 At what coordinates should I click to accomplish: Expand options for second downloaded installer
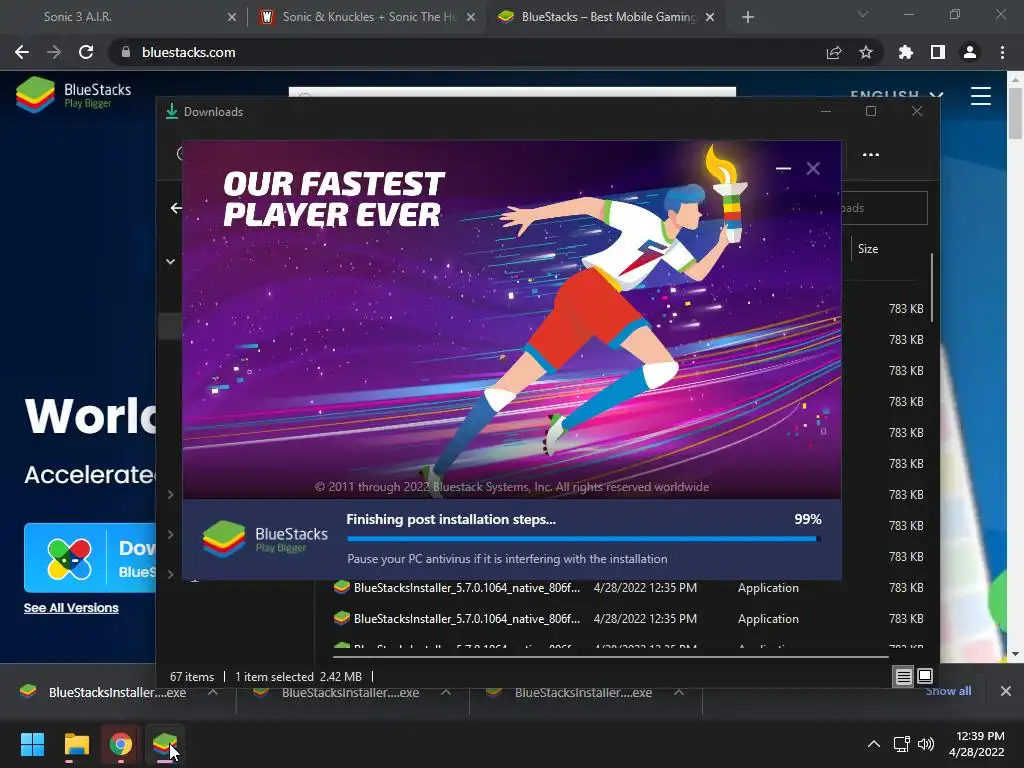tap(445, 692)
